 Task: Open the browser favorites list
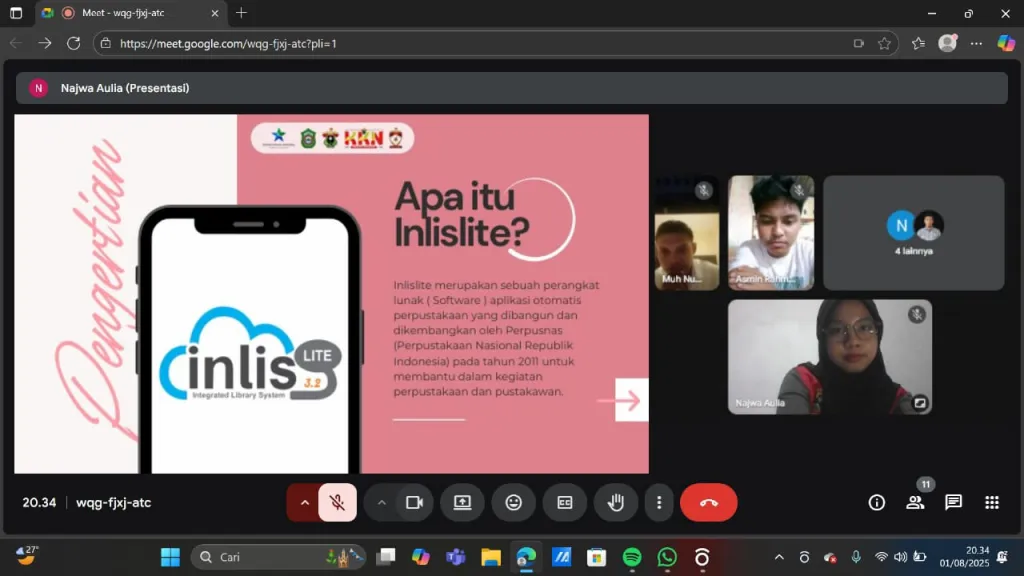918,44
